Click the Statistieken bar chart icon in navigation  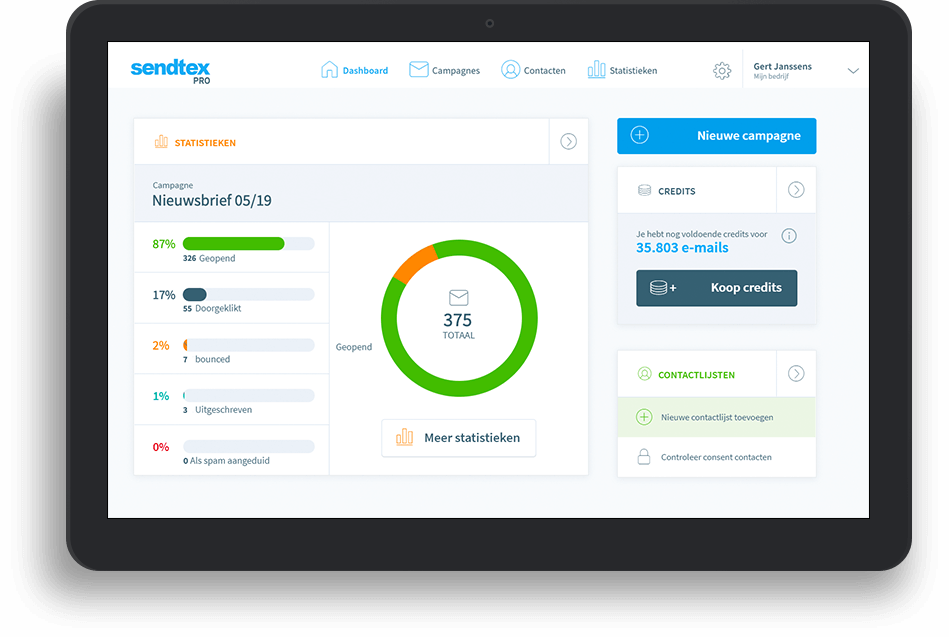coord(596,70)
